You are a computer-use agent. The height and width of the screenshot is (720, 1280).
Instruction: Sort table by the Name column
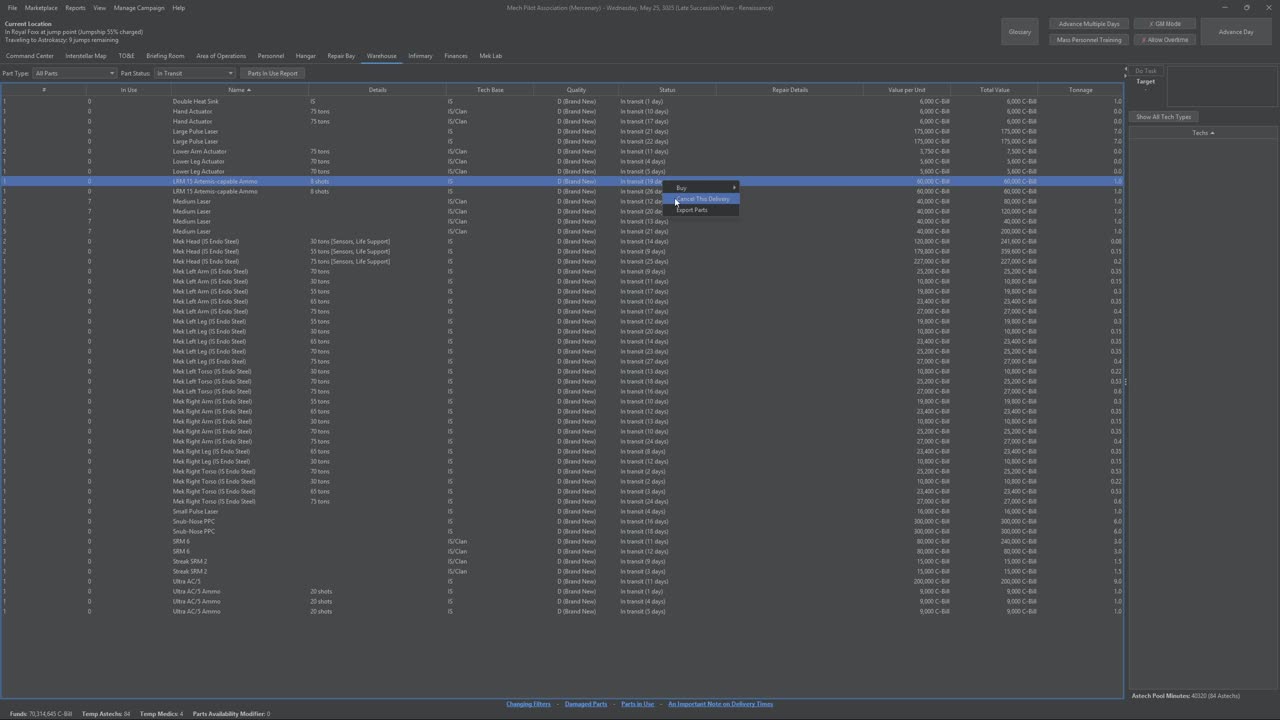pyautogui.click(x=239, y=90)
